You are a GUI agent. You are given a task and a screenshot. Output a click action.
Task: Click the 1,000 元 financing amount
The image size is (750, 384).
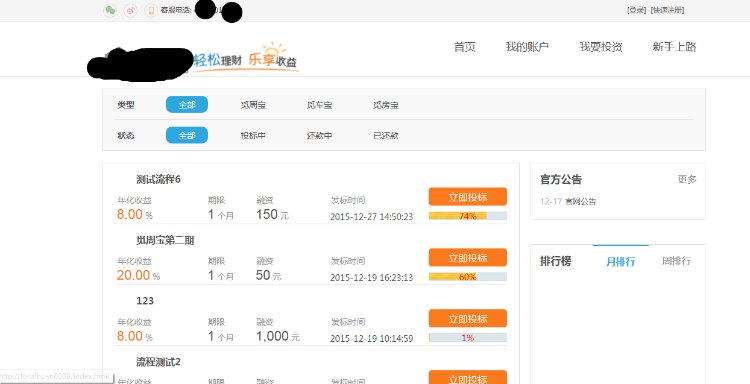click(x=278, y=336)
